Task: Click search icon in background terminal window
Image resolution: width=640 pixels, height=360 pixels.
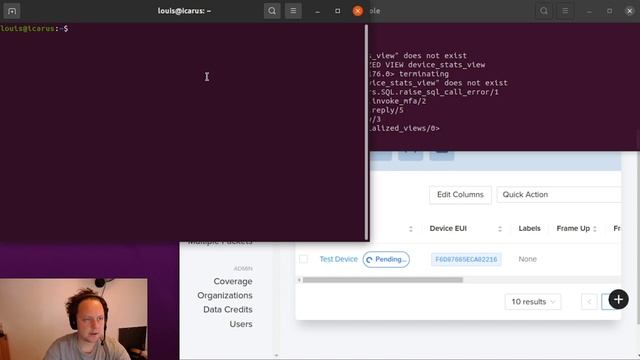Action: (544, 11)
